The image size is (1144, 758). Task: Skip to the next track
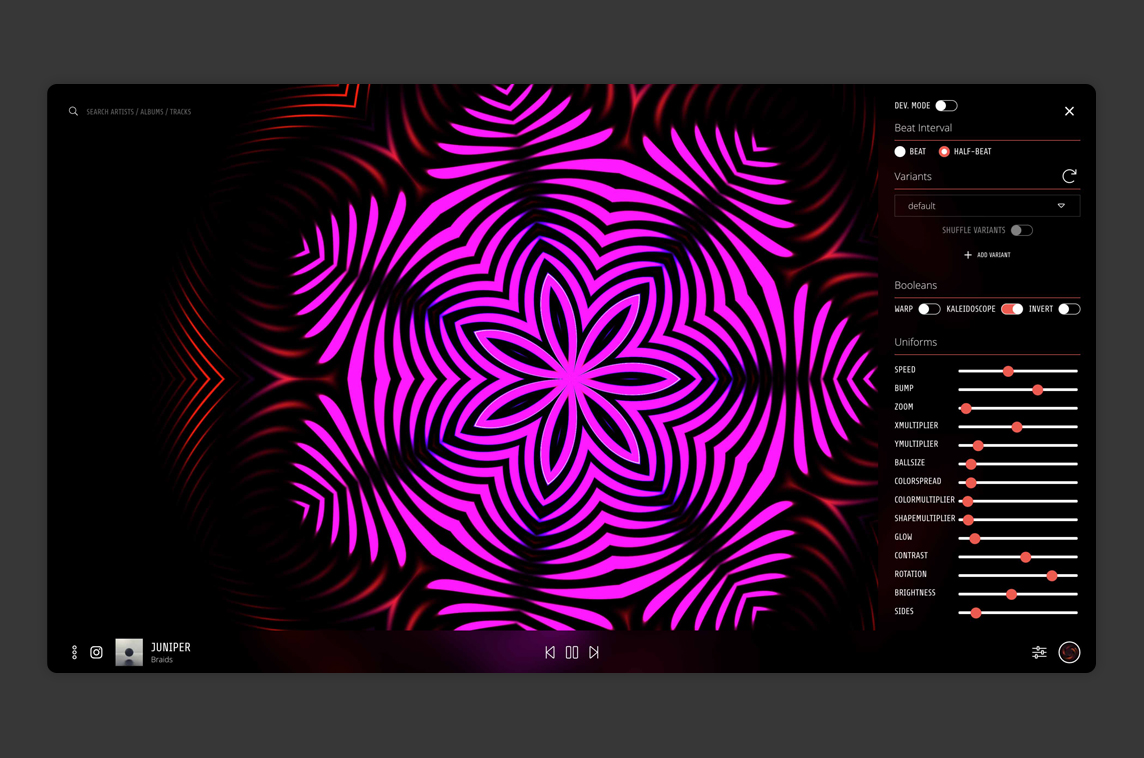(x=594, y=652)
